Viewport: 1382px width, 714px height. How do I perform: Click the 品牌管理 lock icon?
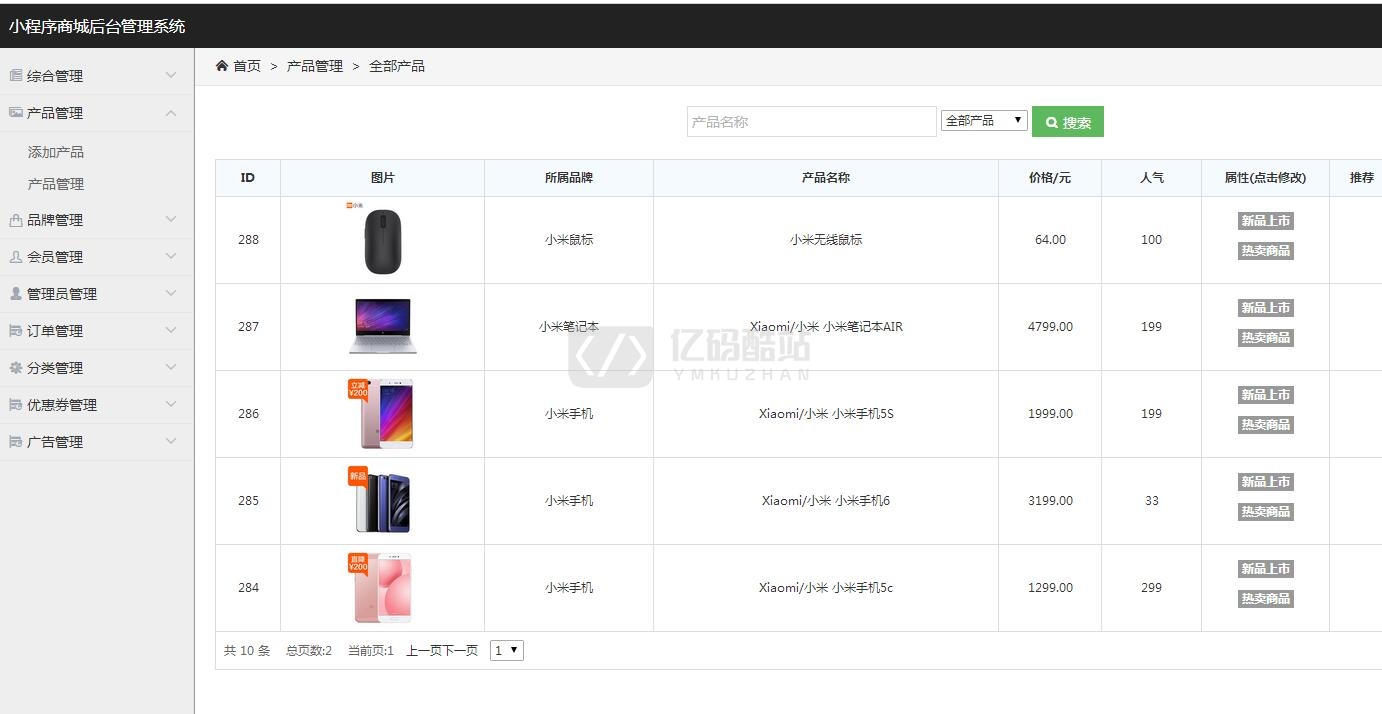(16, 219)
